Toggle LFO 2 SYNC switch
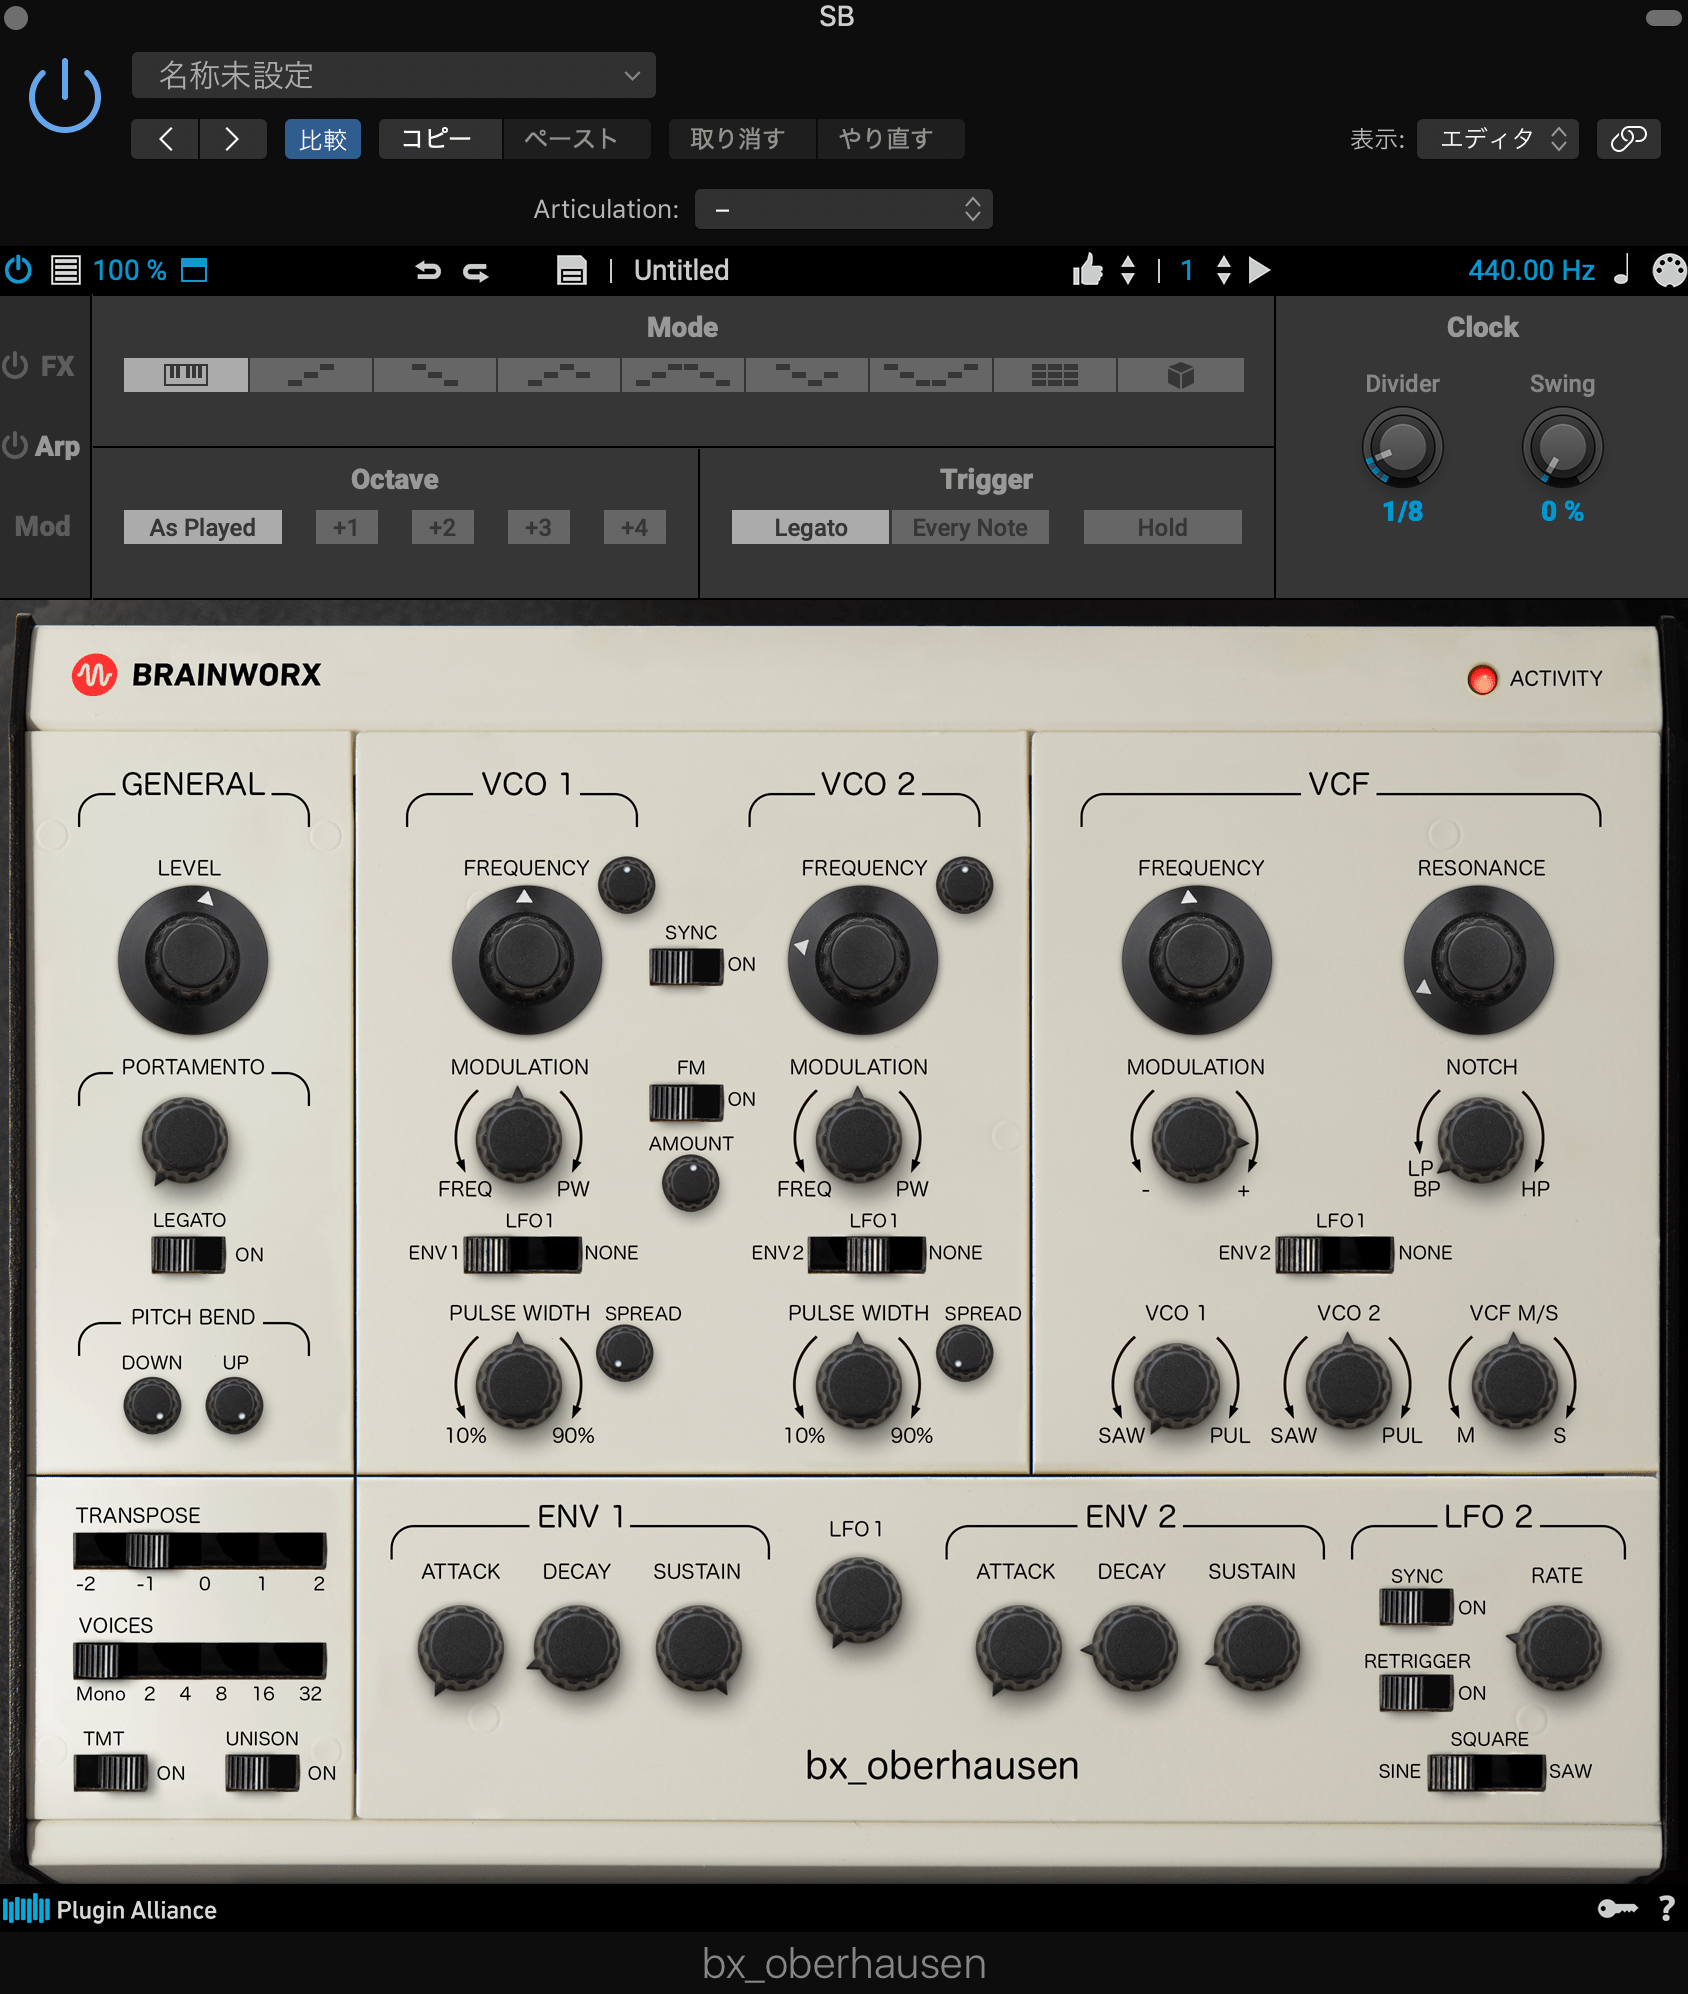Viewport: 1688px width, 1994px height. pyautogui.click(x=1416, y=1607)
